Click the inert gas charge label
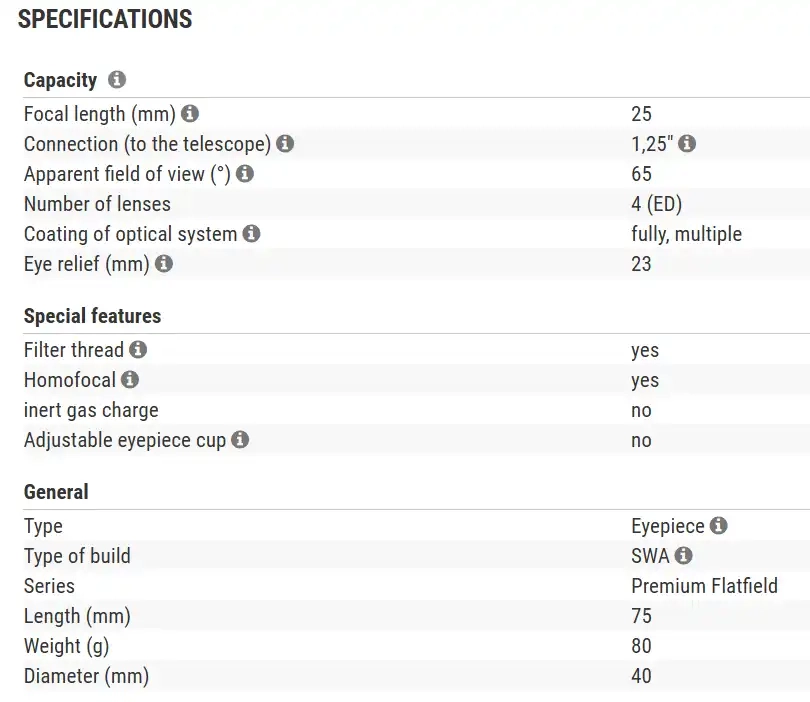 pyautogui.click(x=91, y=410)
